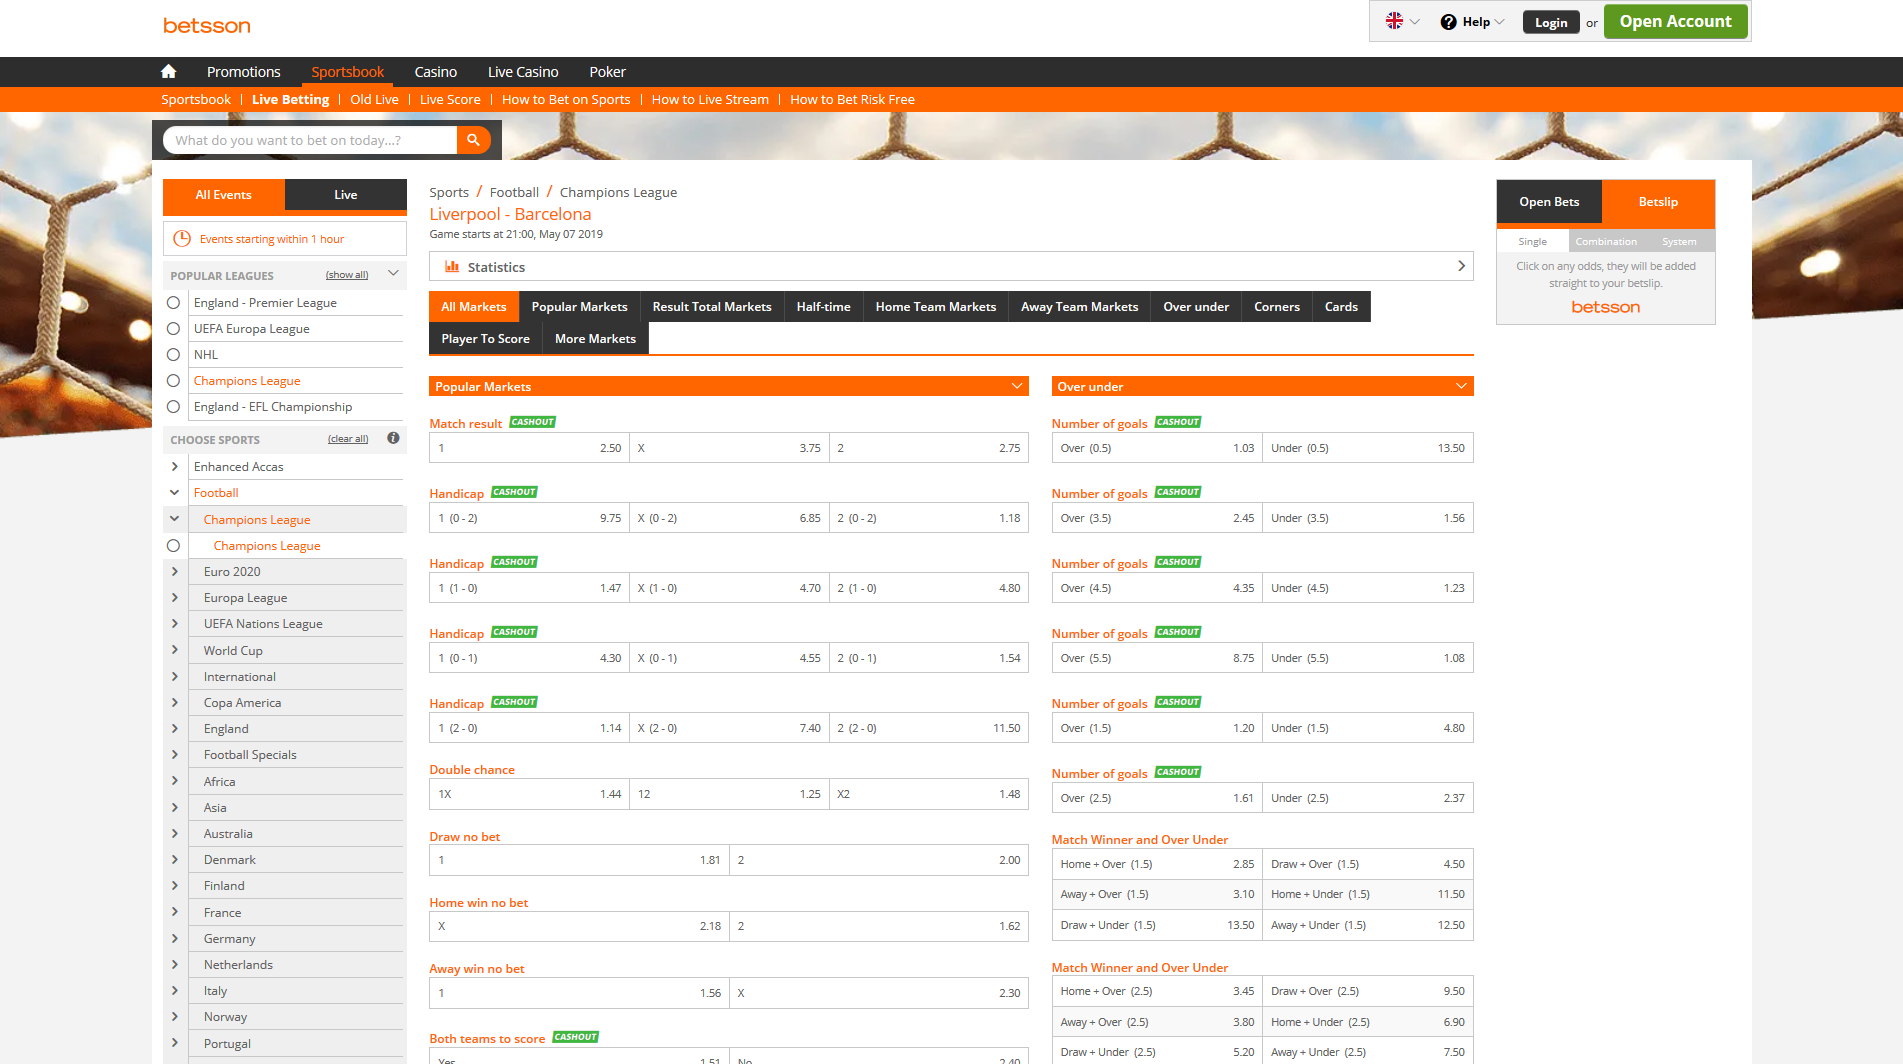Screen dimensions: 1903x1064
Task: Expand the Italy tree item
Action: (x=174, y=990)
